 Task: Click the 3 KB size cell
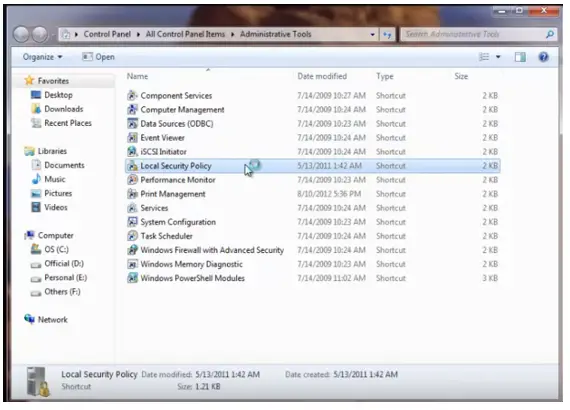(x=490, y=278)
